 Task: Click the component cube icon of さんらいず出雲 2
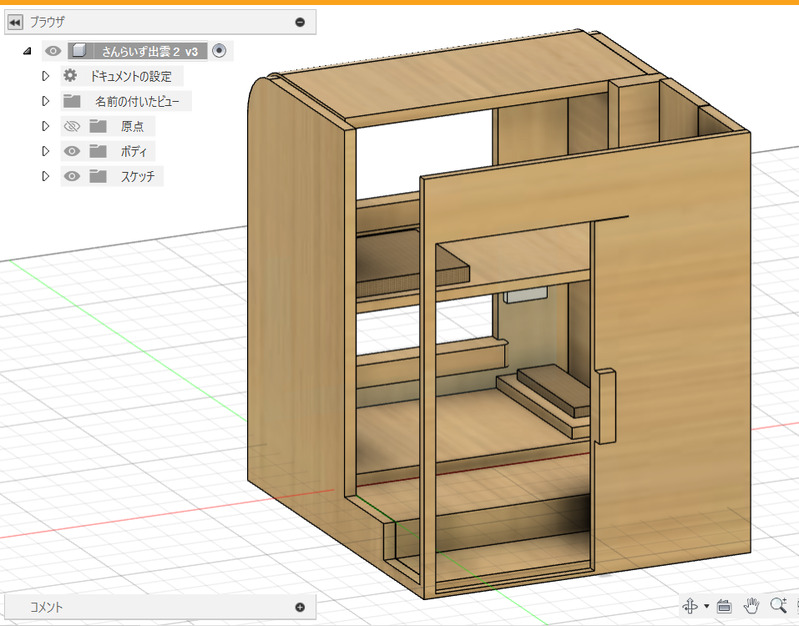click(x=79, y=51)
